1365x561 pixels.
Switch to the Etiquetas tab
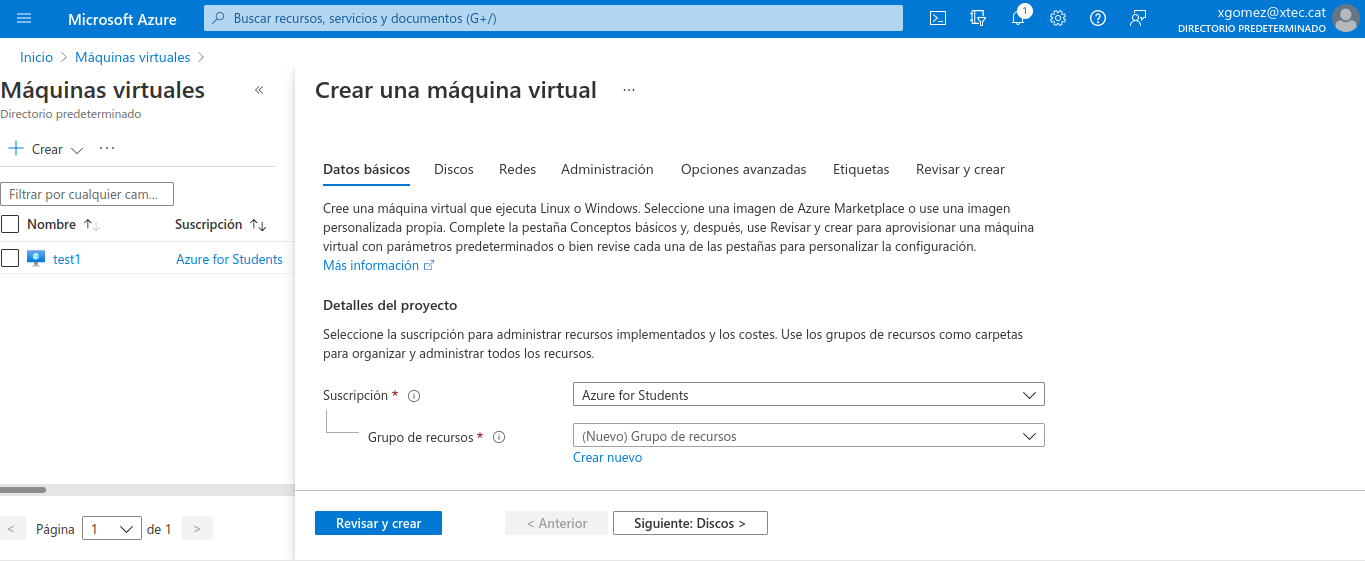(x=861, y=169)
